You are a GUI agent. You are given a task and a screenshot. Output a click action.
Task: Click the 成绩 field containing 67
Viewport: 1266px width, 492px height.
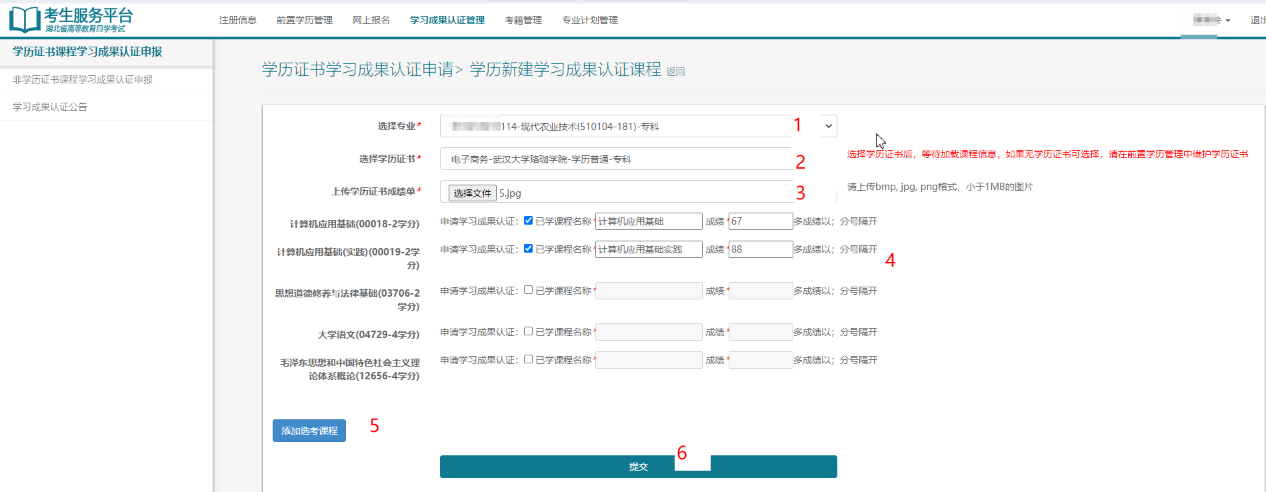[x=760, y=221]
